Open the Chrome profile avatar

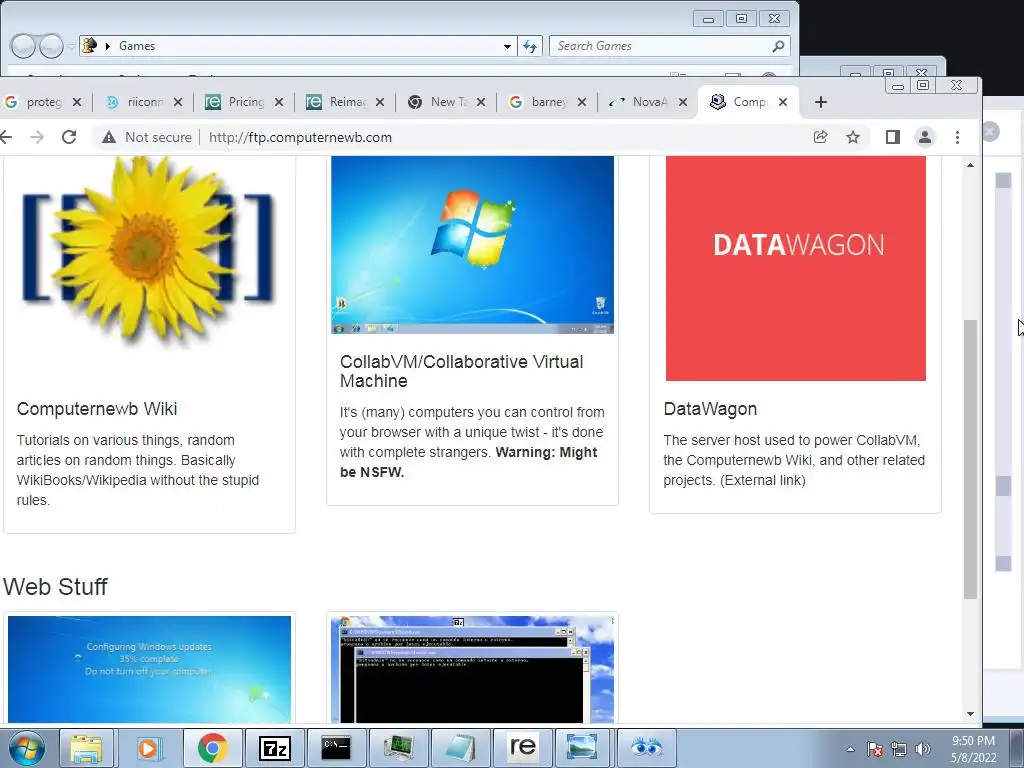tap(925, 137)
